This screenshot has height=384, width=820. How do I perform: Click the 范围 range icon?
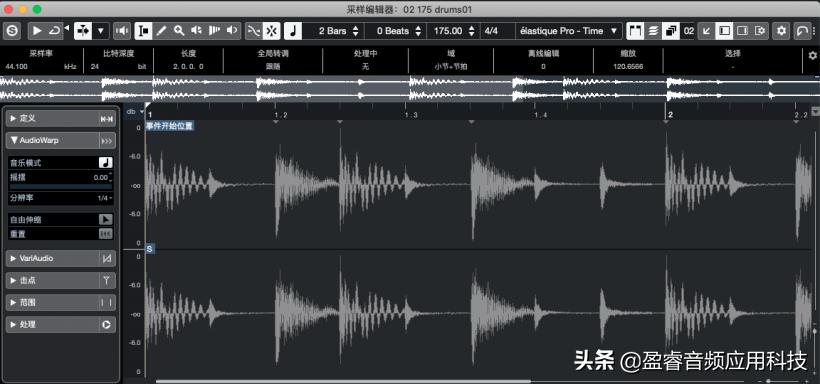coord(107,302)
